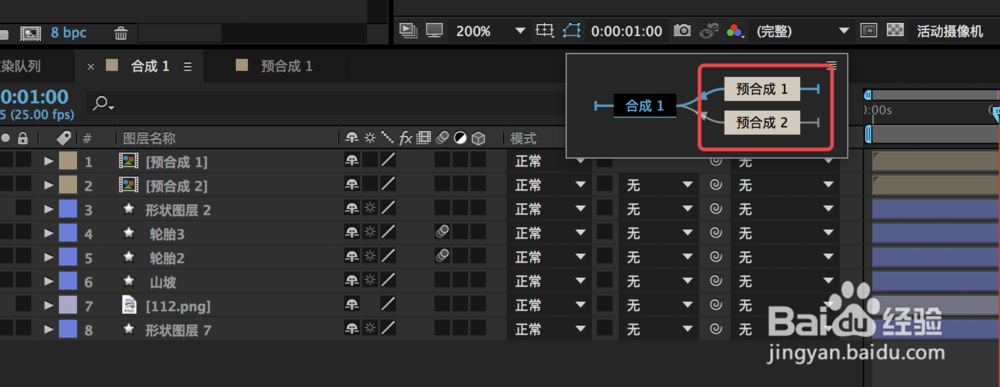Toggle motion blur switch on 轮胎2 layer
The image size is (1000, 387).
pyautogui.click(x=442, y=256)
